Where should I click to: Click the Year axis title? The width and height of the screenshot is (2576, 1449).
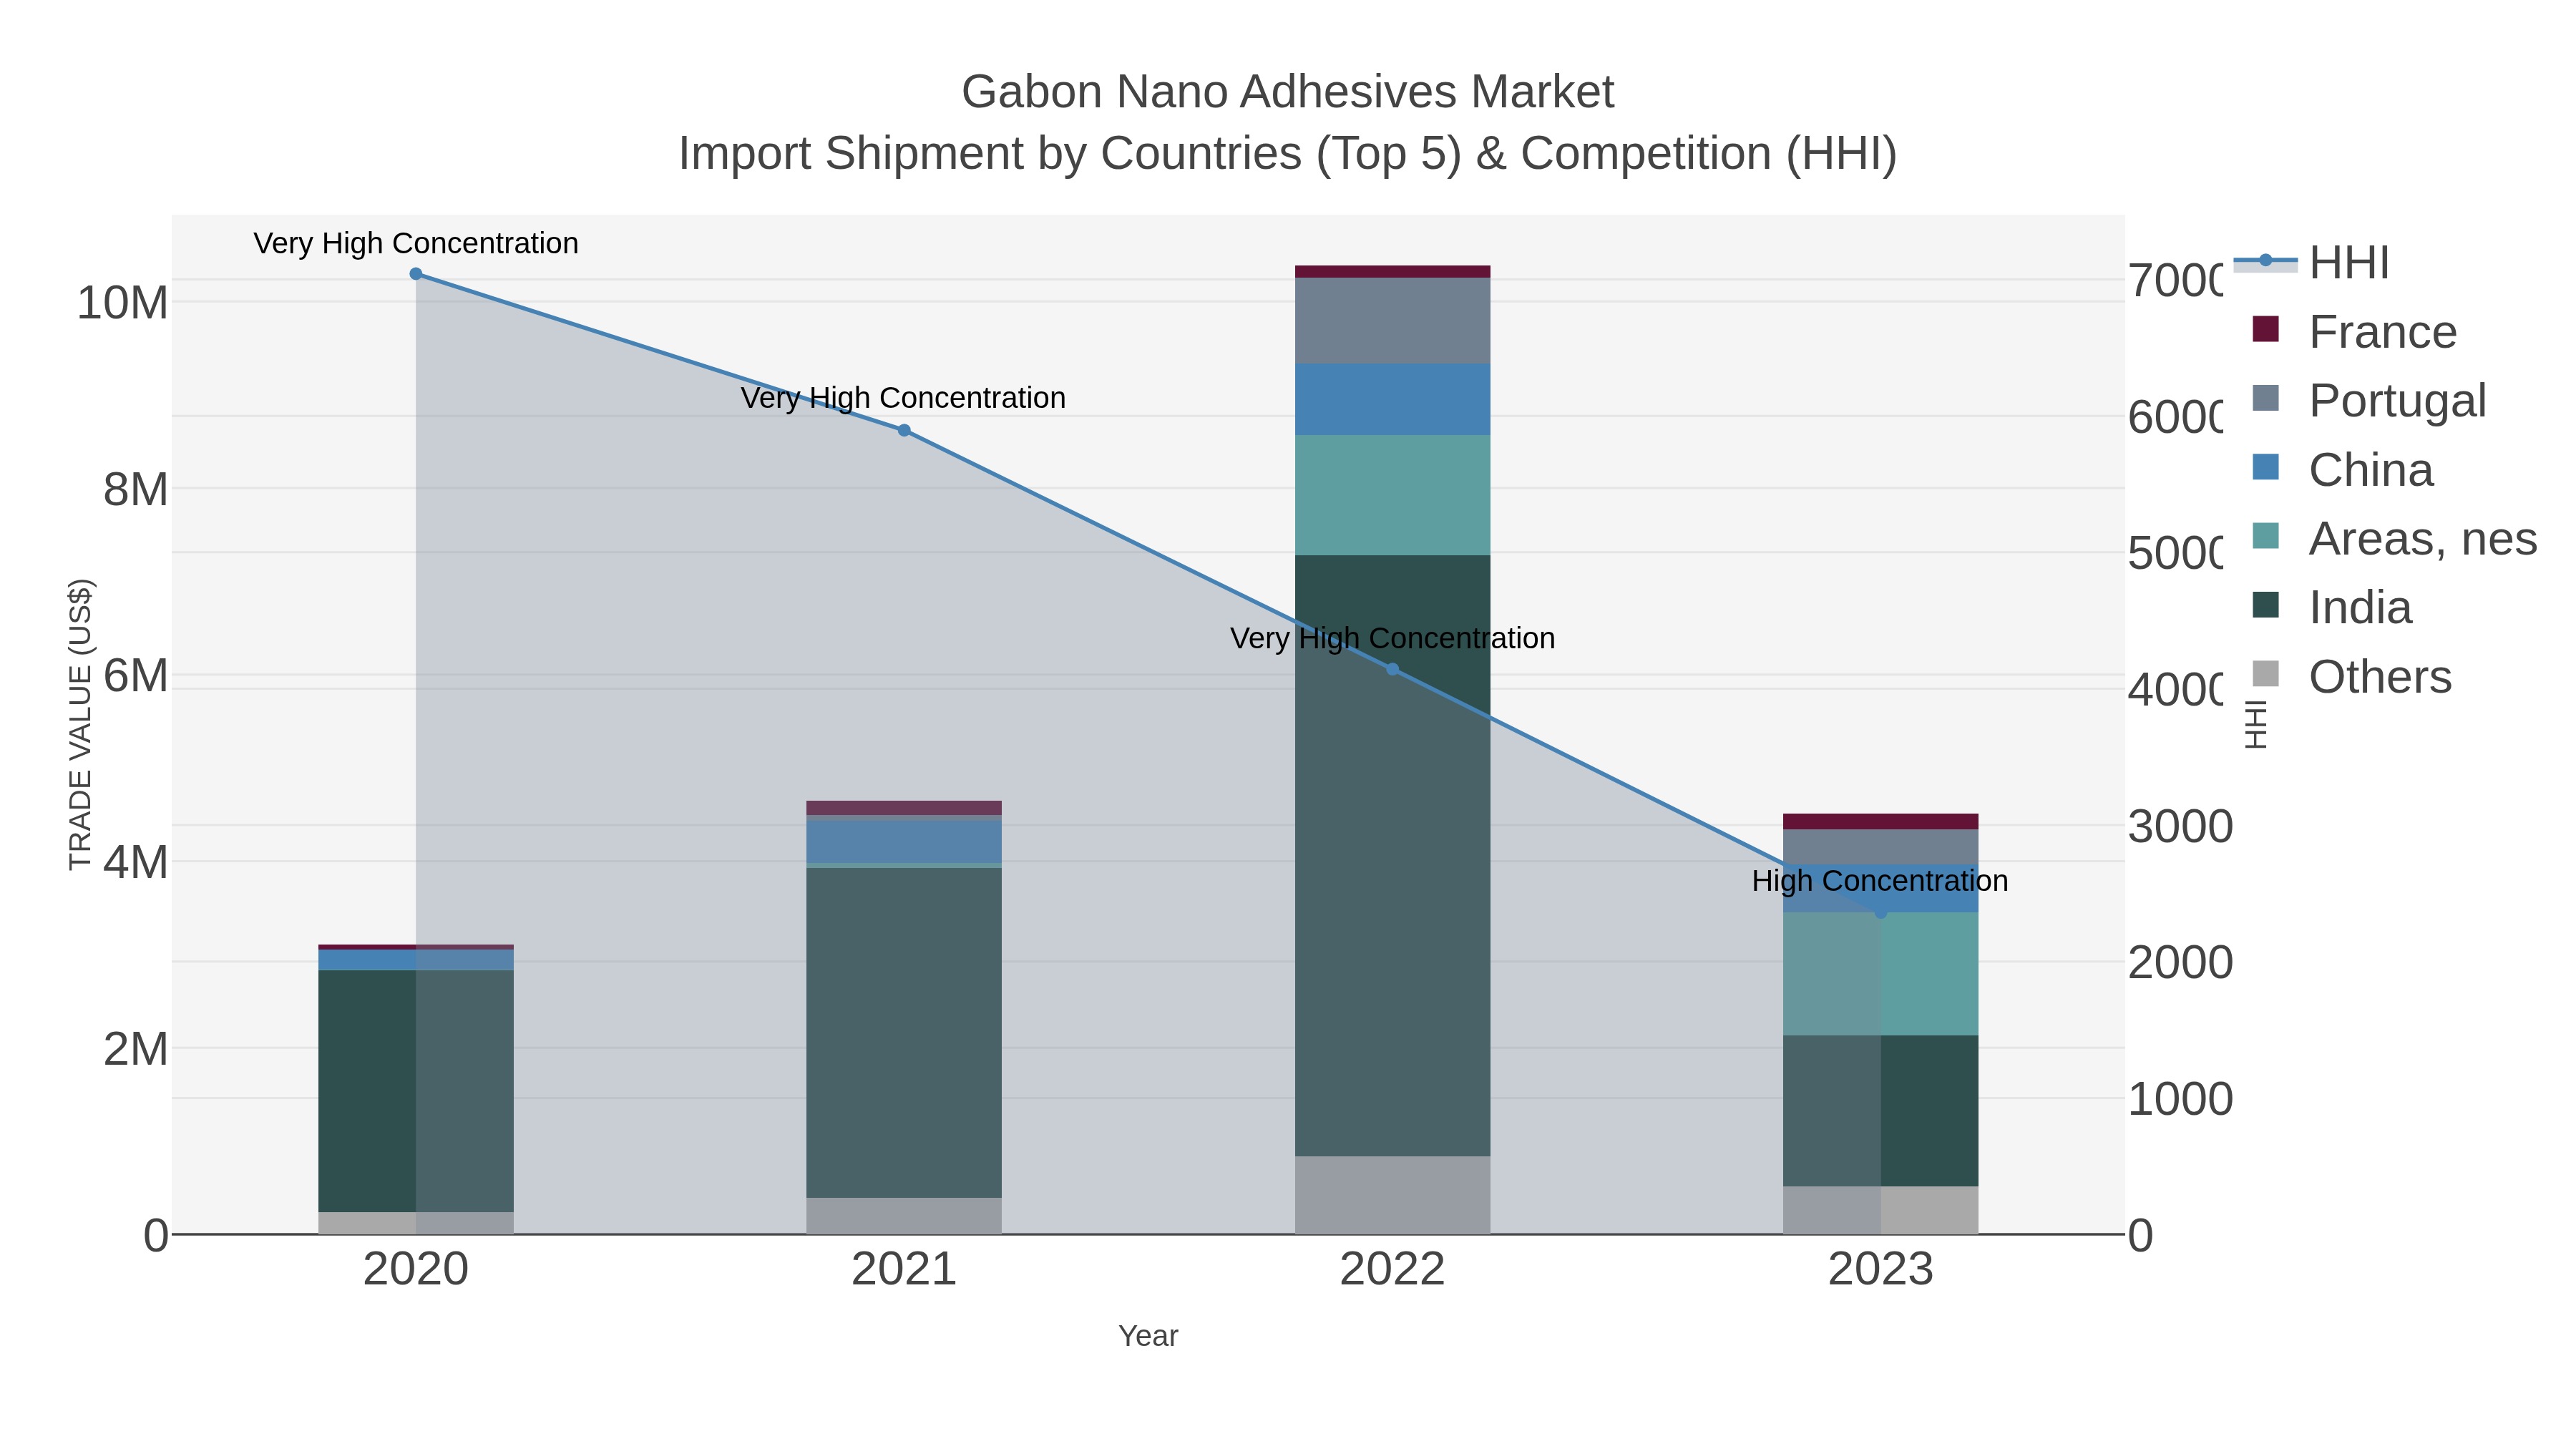[1148, 1336]
